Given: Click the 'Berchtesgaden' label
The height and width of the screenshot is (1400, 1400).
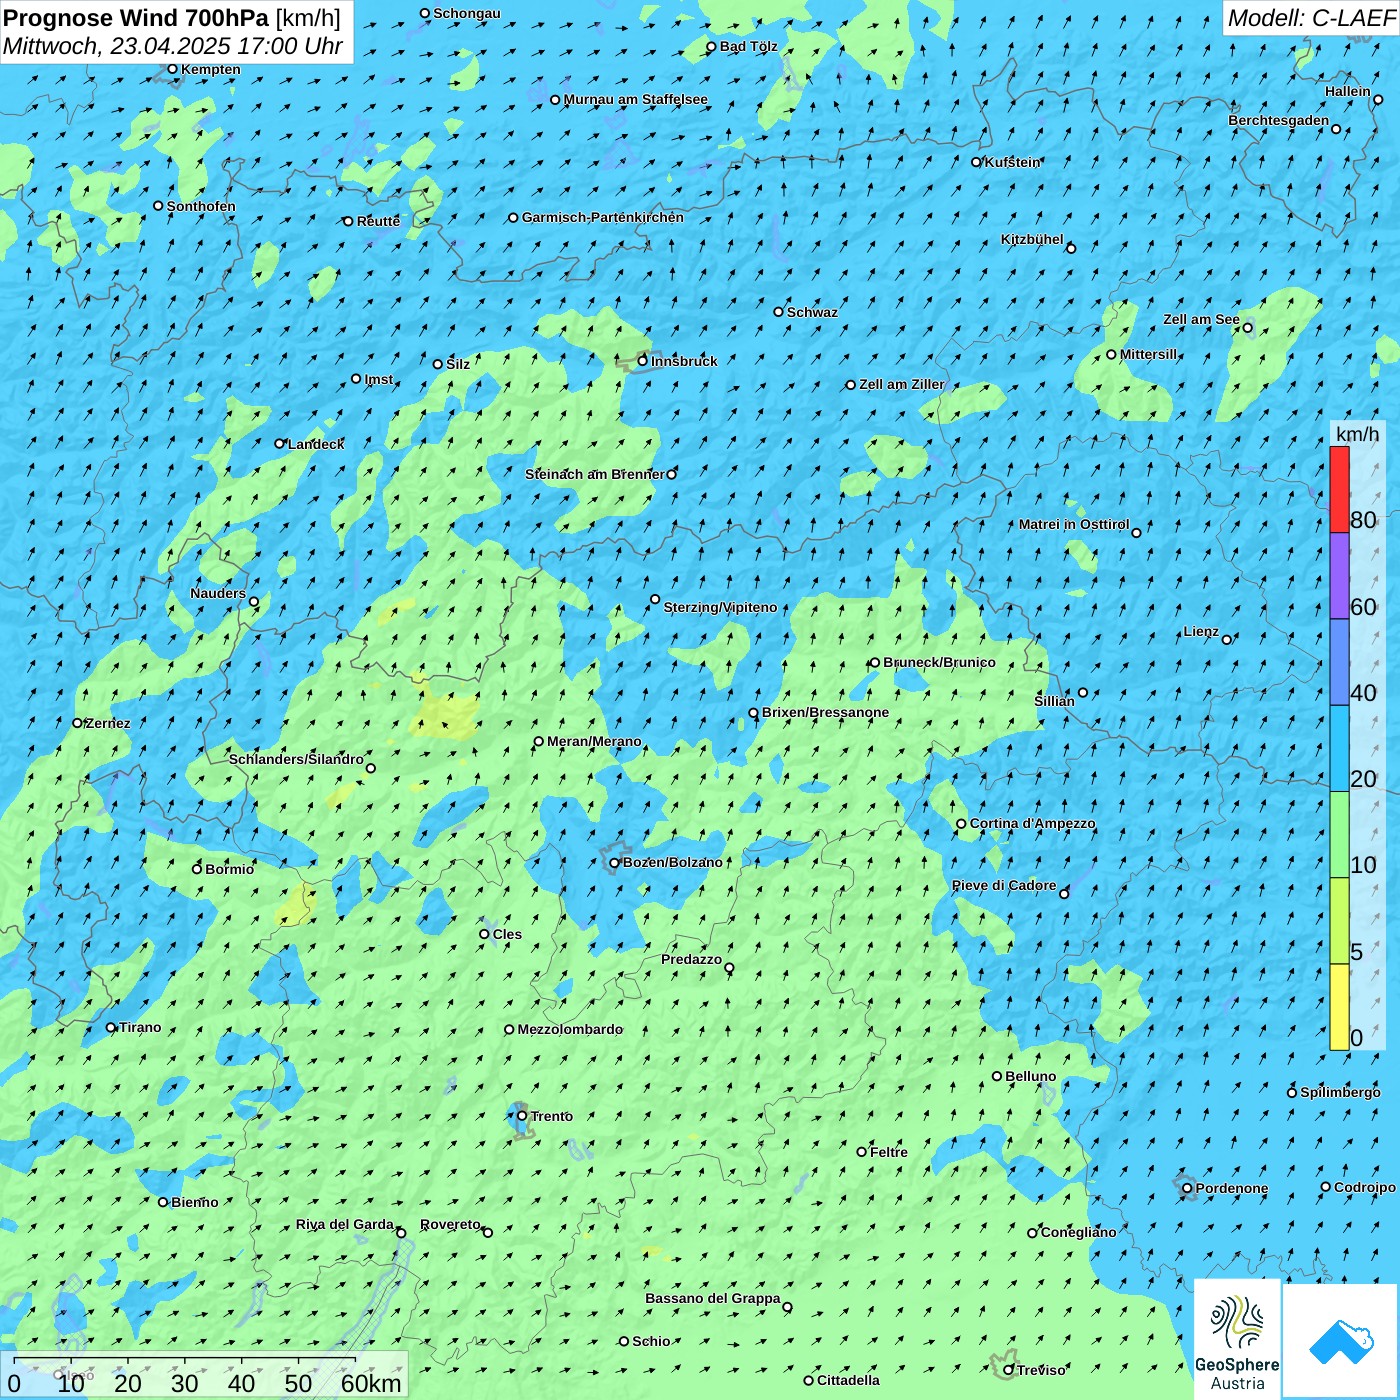Looking at the screenshot, I should click(1279, 120).
